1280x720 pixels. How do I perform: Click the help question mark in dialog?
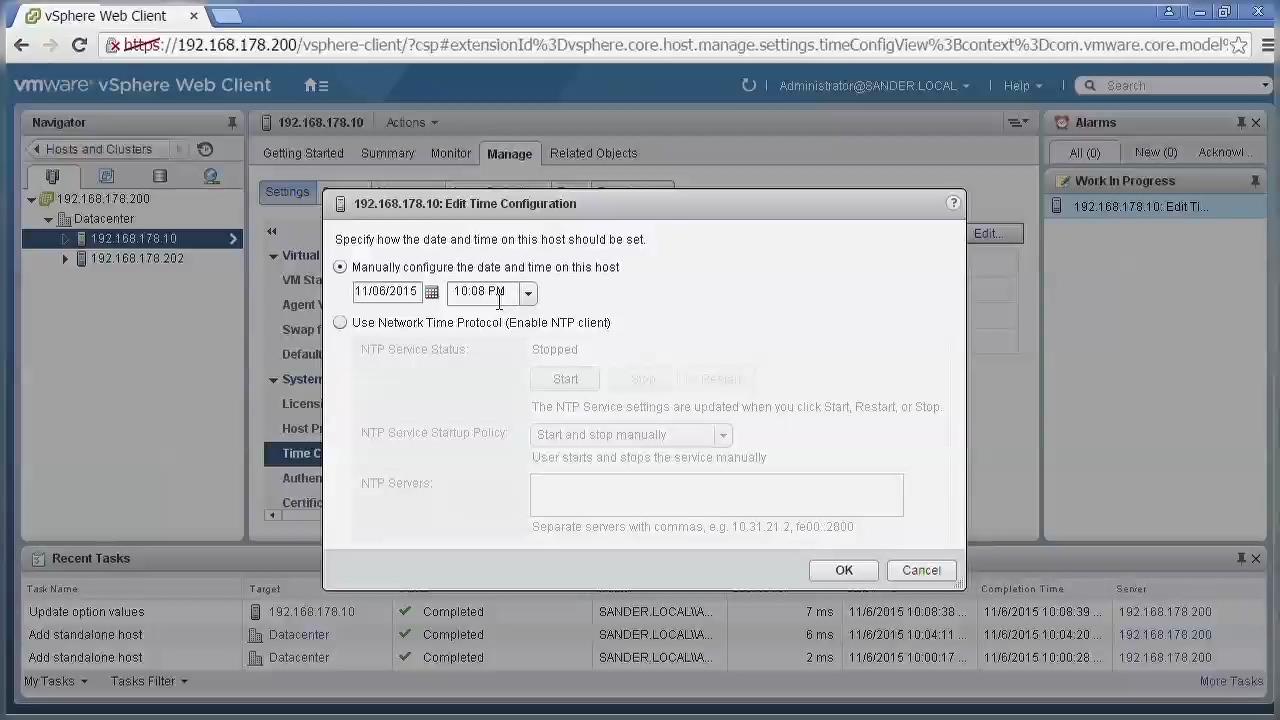pos(953,203)
